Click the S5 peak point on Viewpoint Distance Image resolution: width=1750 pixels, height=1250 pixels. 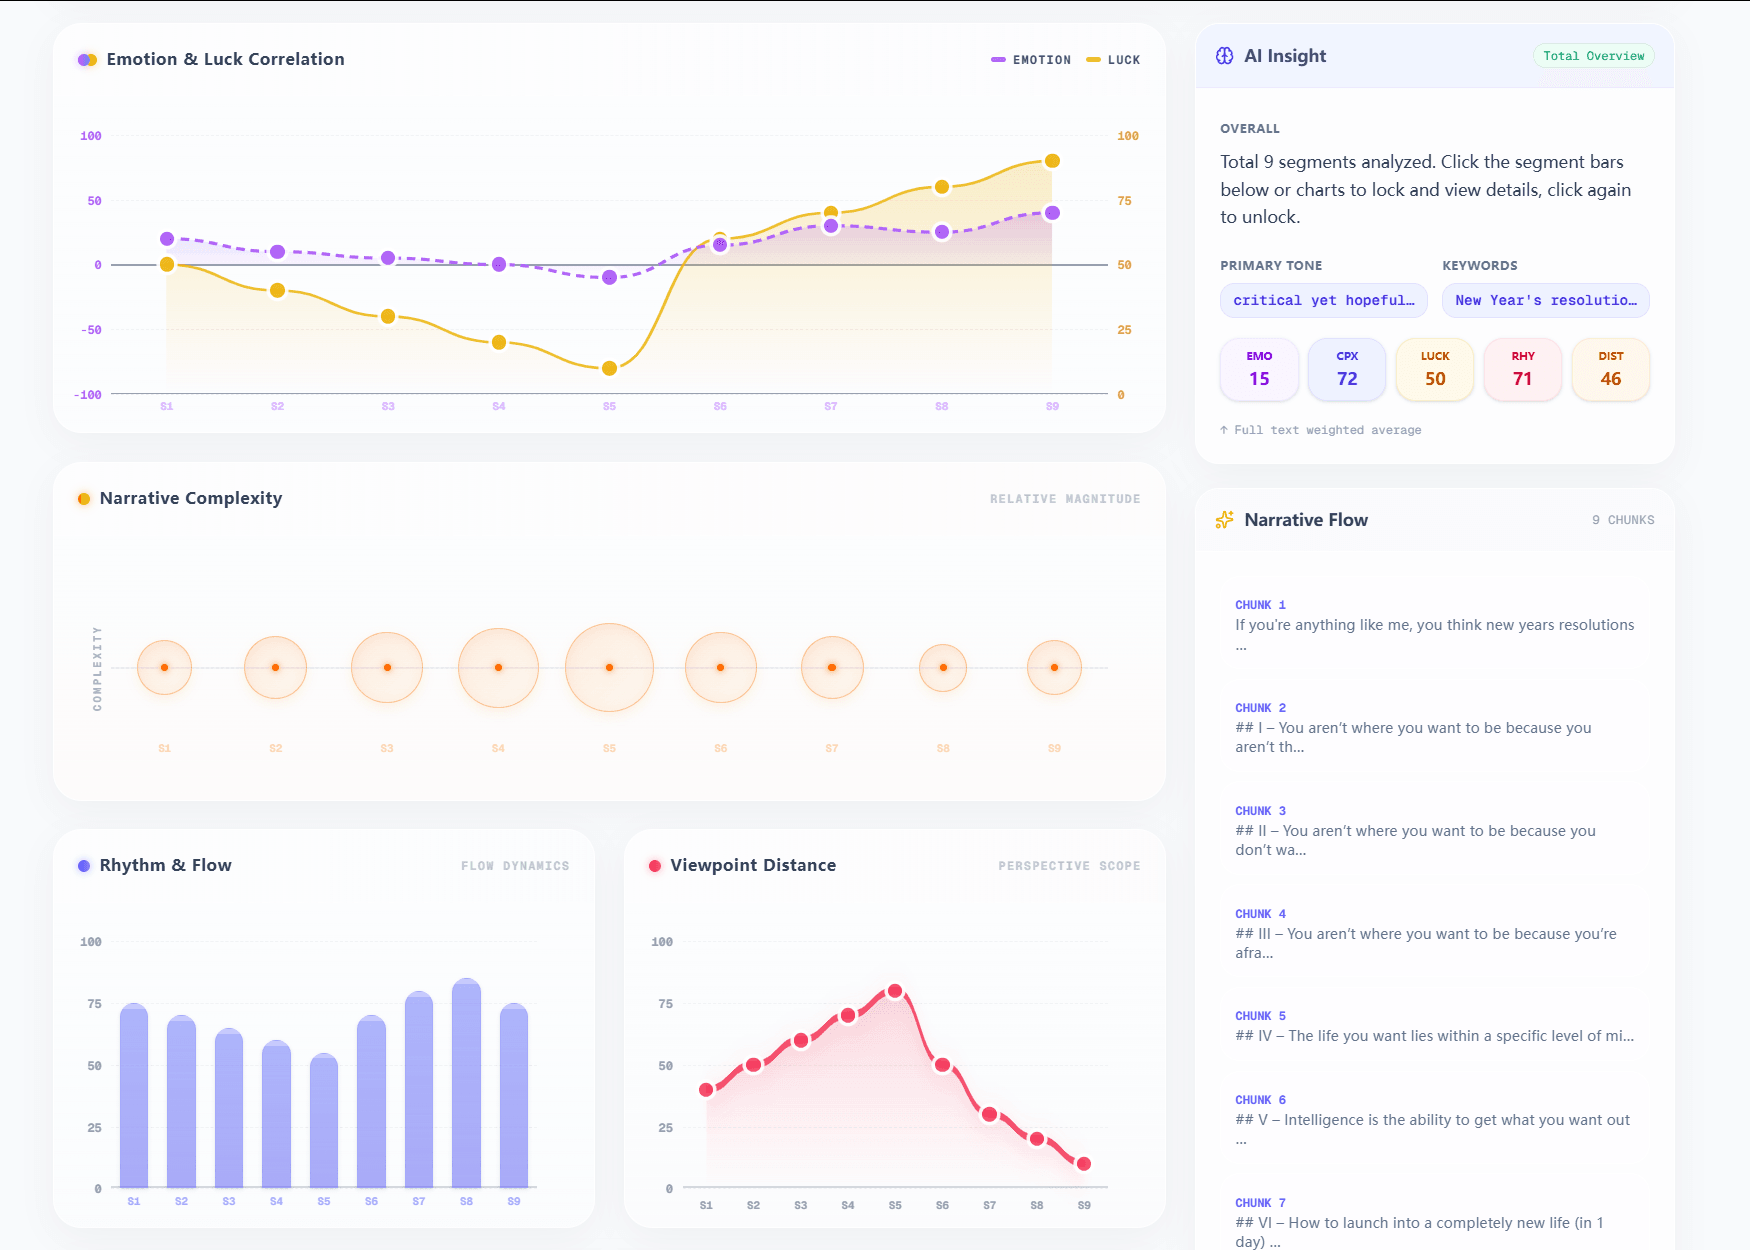click(895, 991)
